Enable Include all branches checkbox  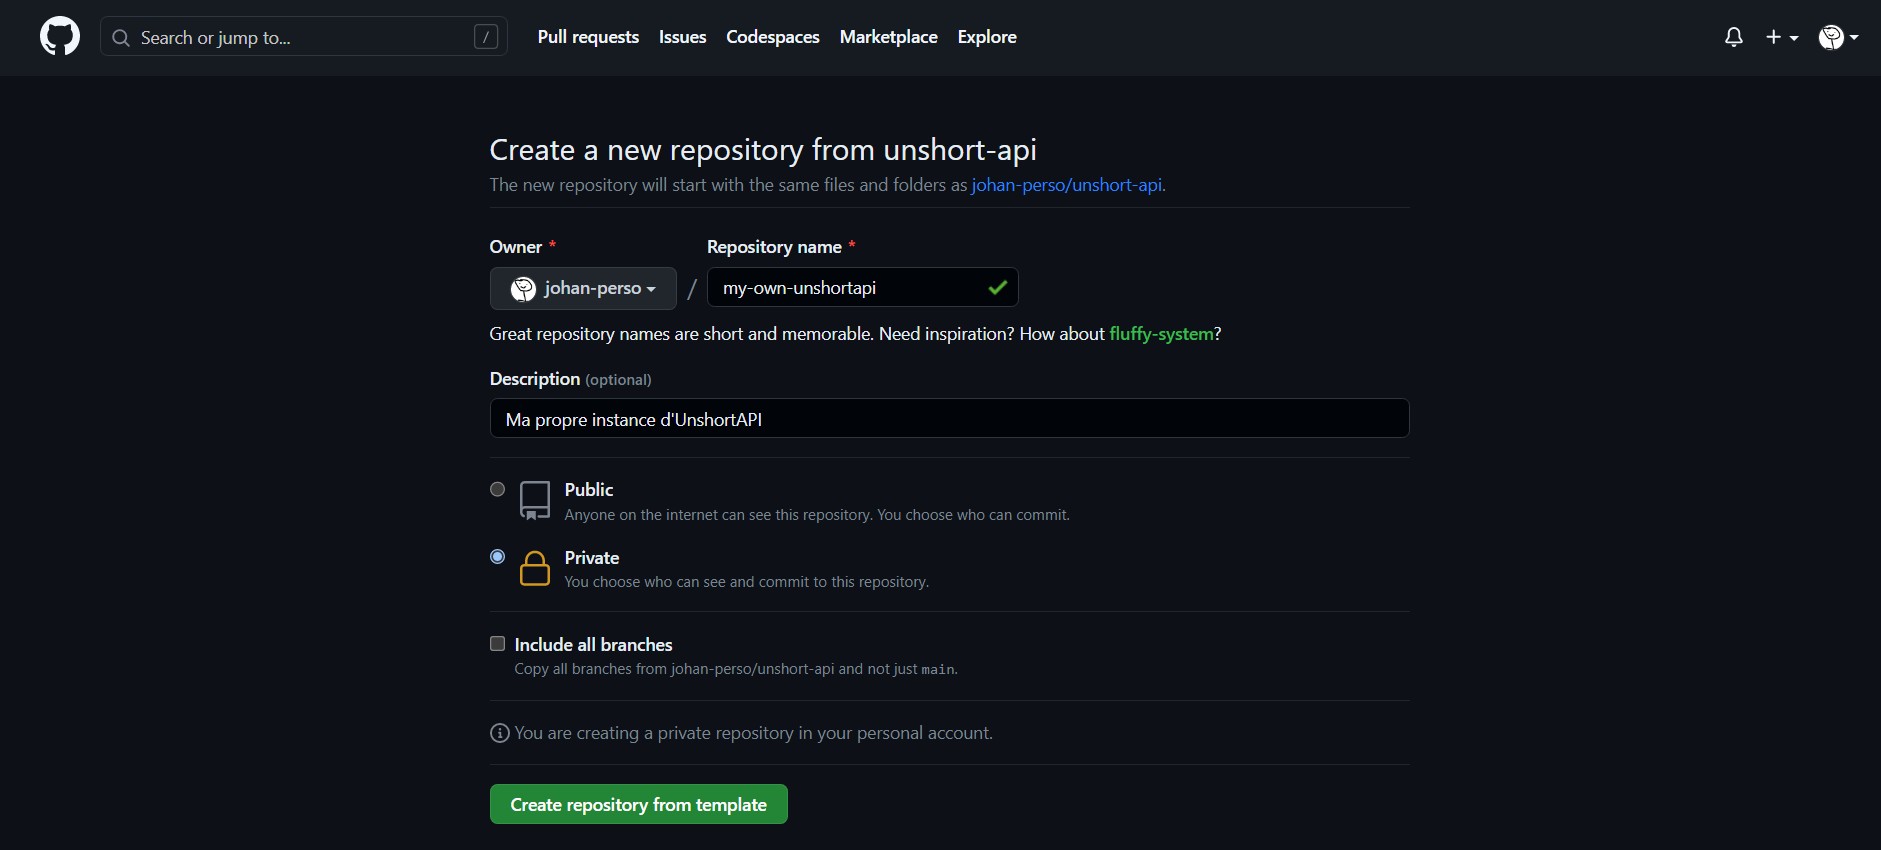(497, 644)
